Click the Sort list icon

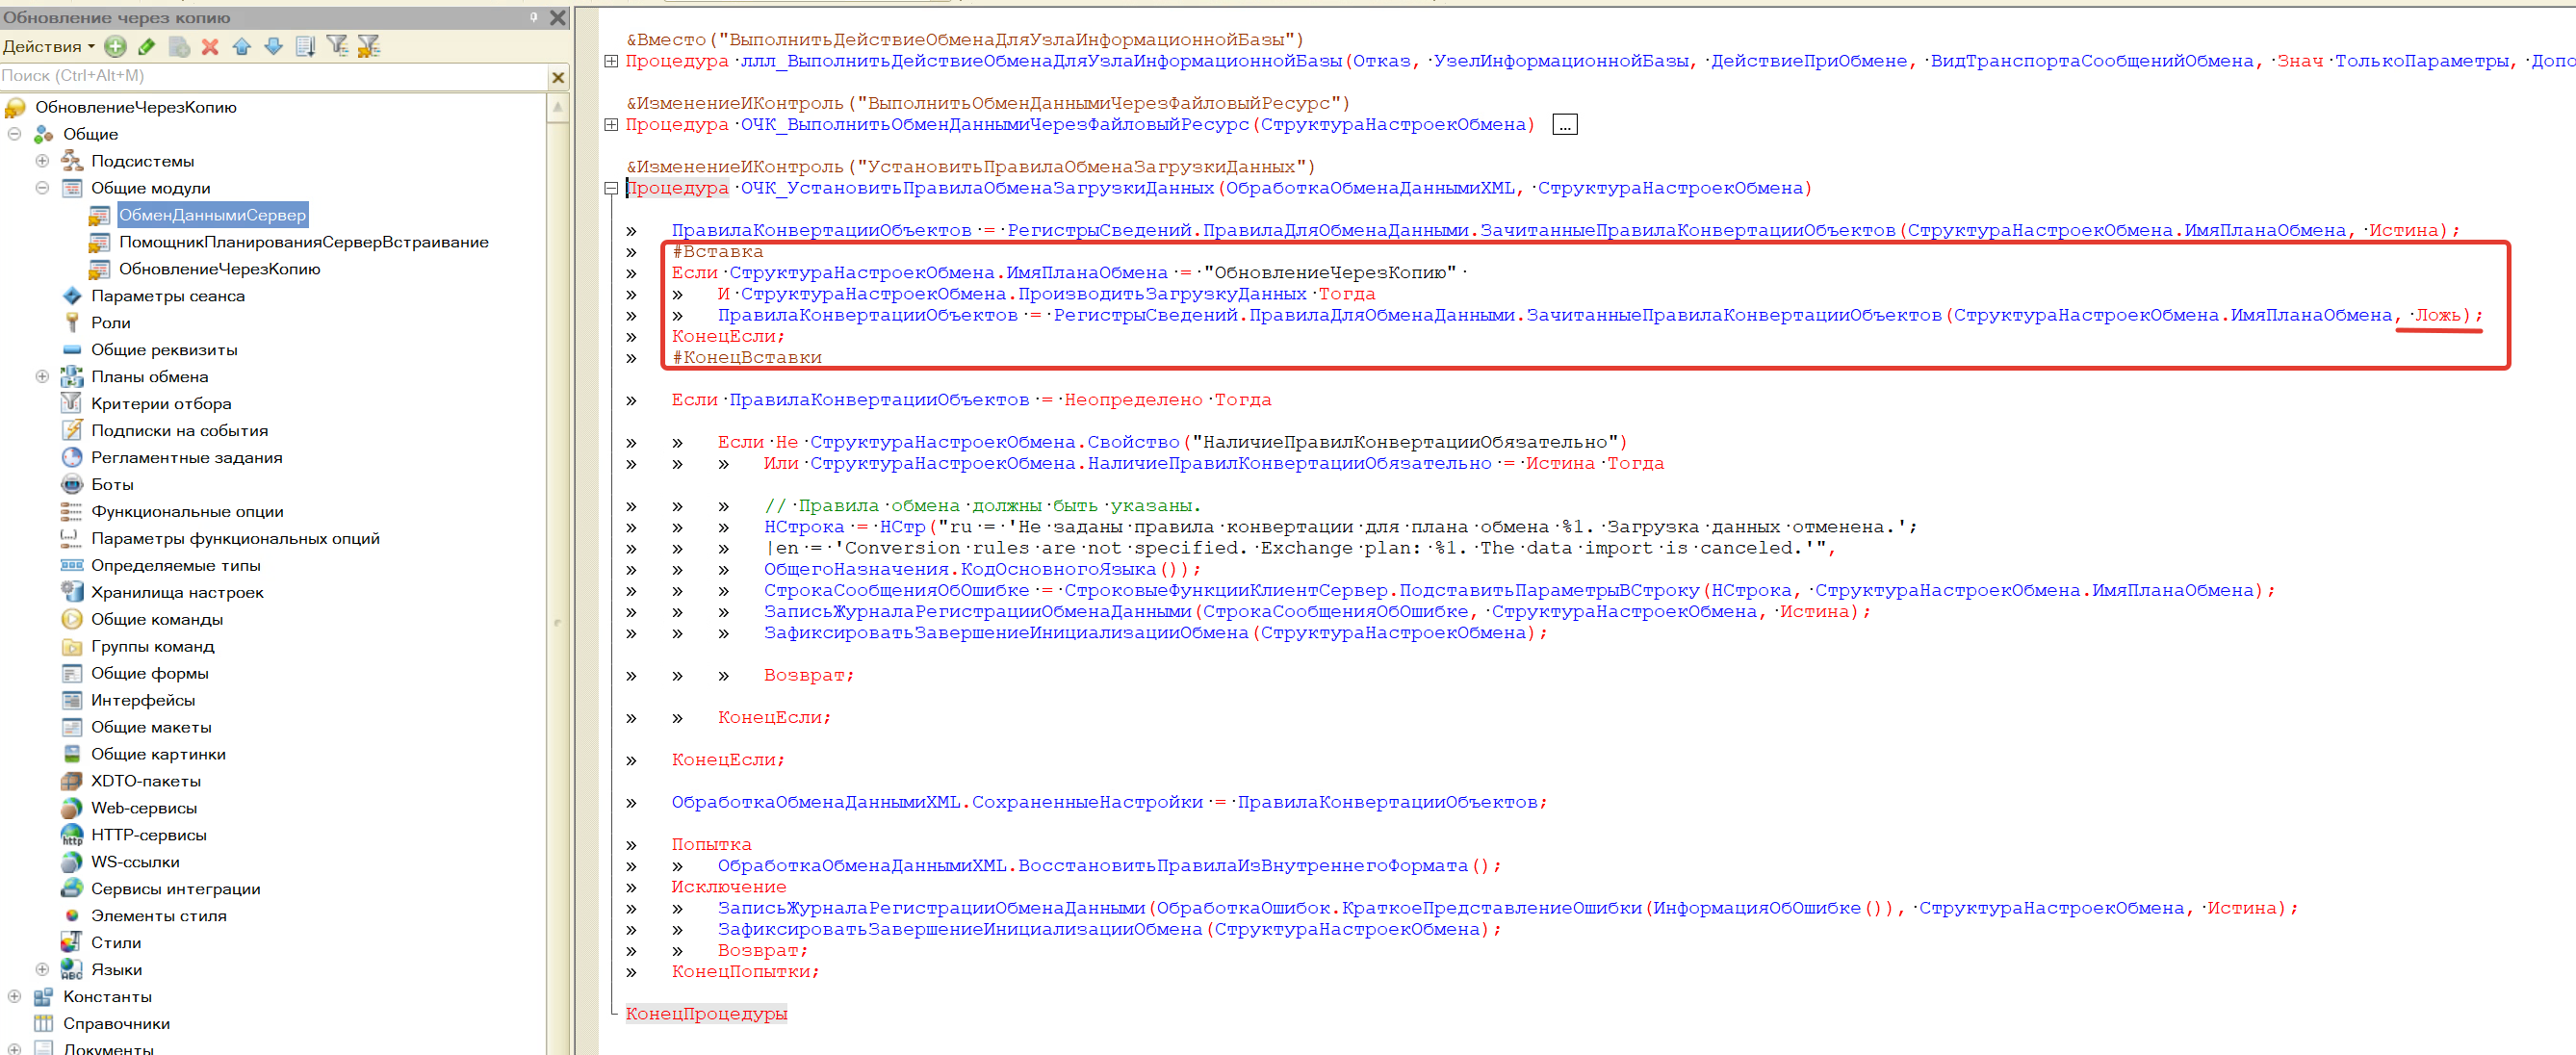305,46
